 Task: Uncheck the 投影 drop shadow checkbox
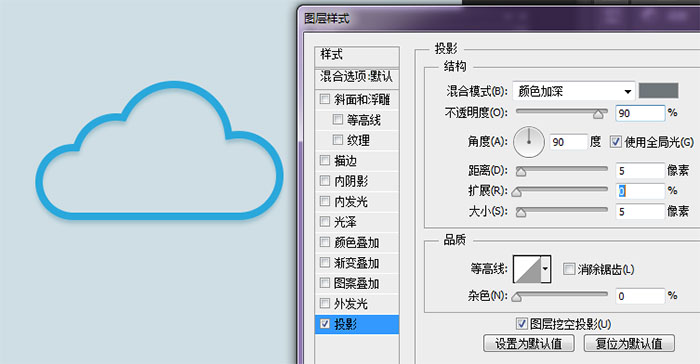coord(325,324)
